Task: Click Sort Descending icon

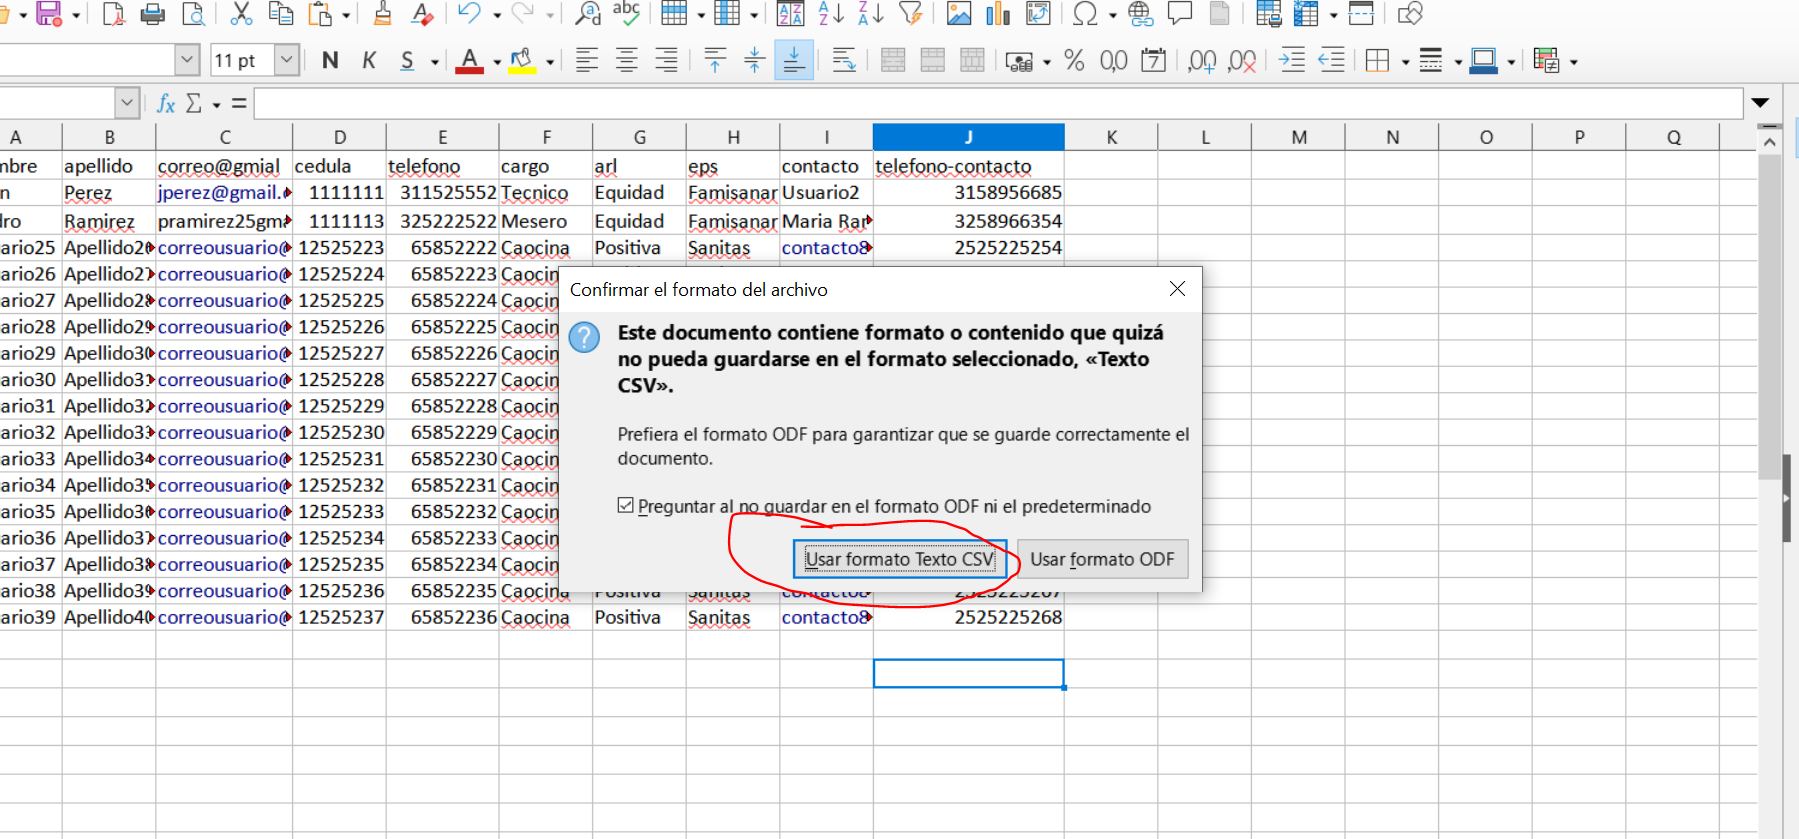Action: [x=871, y=14]
